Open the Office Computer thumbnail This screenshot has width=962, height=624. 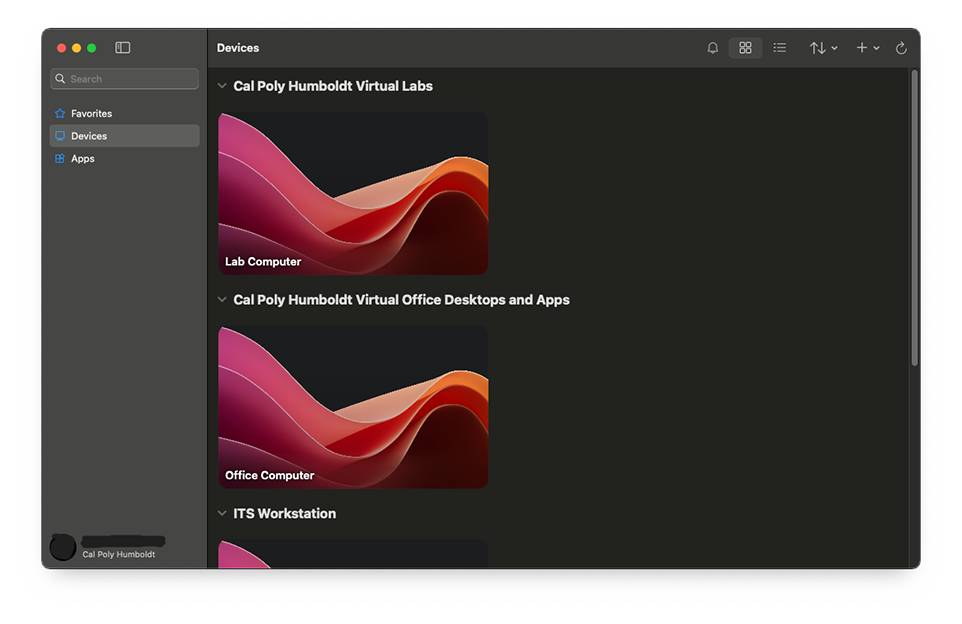(x=353, y=407)
